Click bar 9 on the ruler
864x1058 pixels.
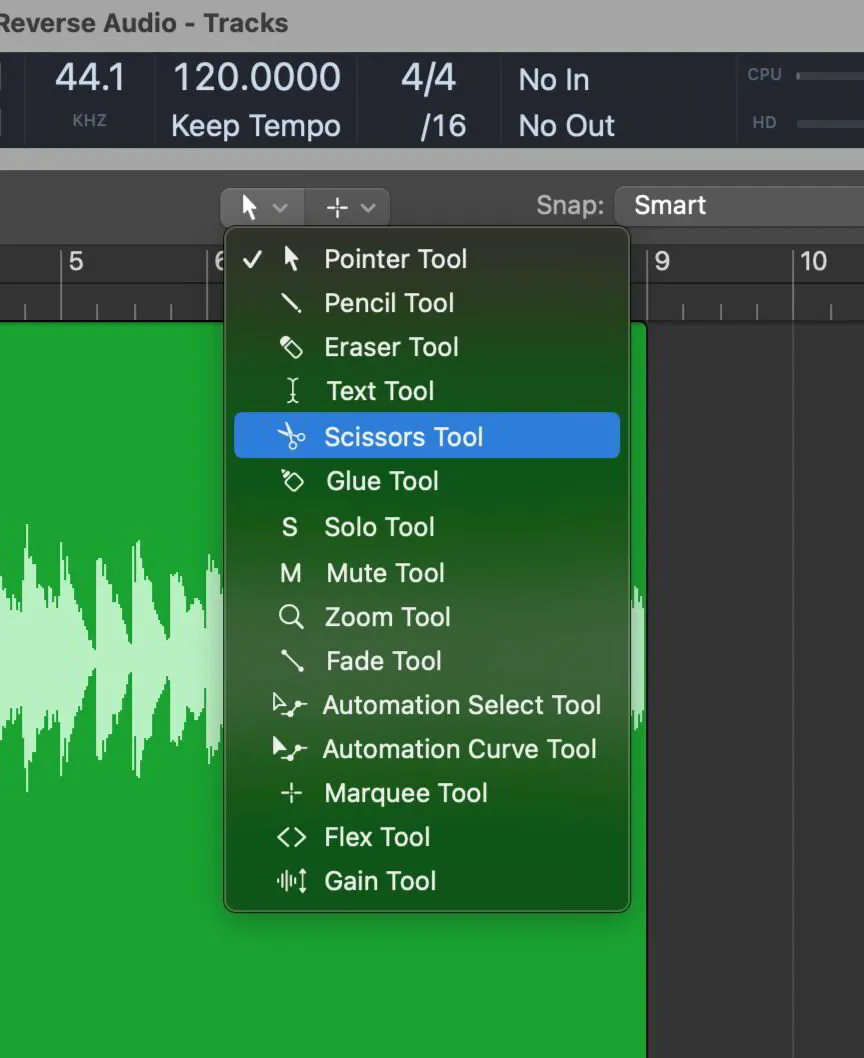click(x=660, y=262)
